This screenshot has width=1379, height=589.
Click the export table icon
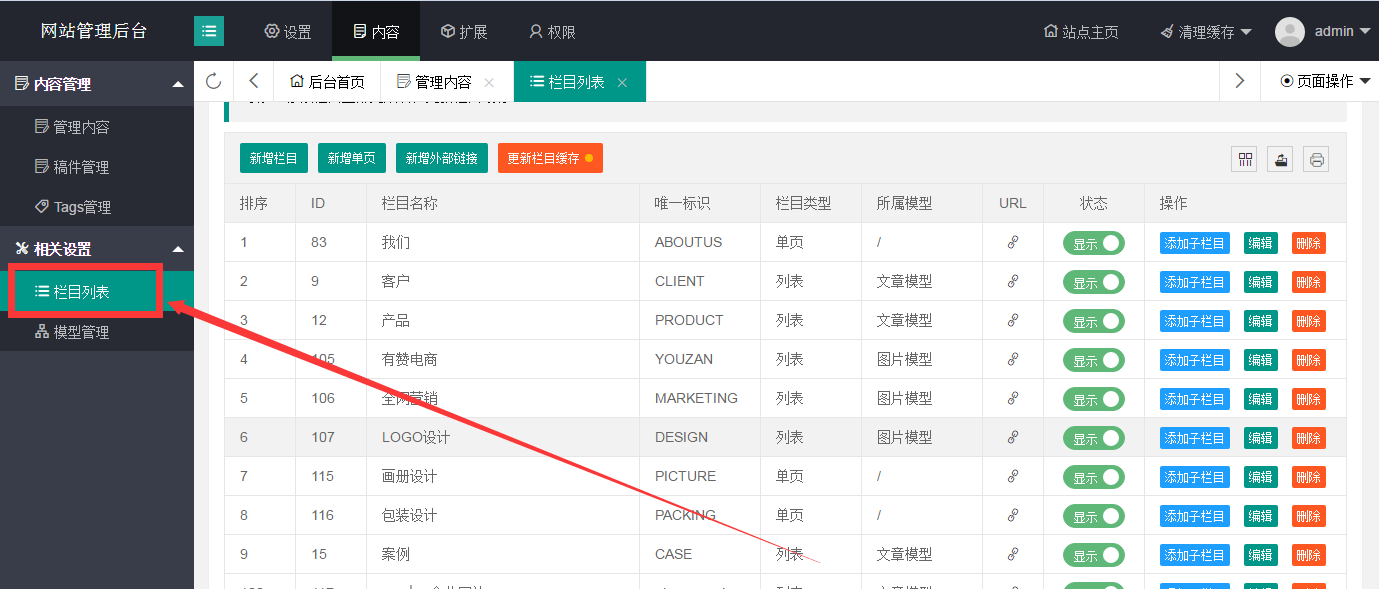click(x=1280, y=159)
